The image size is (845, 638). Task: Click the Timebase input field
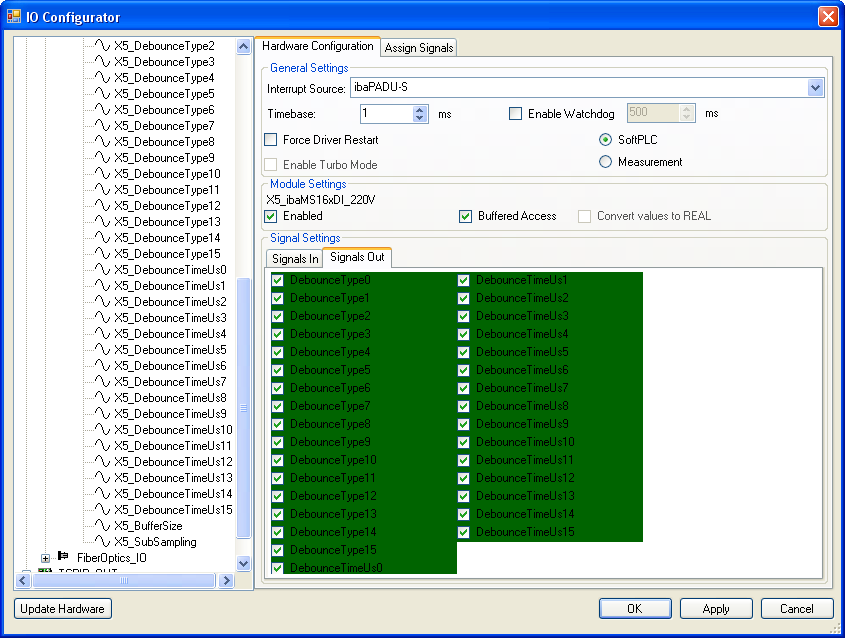point(385,114)
